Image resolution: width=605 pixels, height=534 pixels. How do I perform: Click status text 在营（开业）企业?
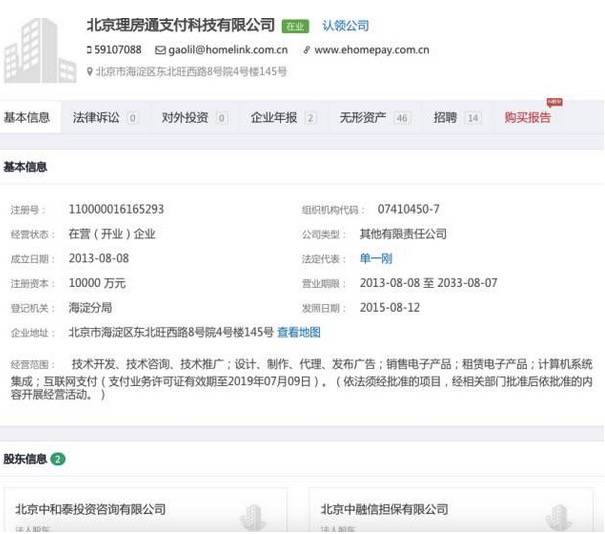112,234
